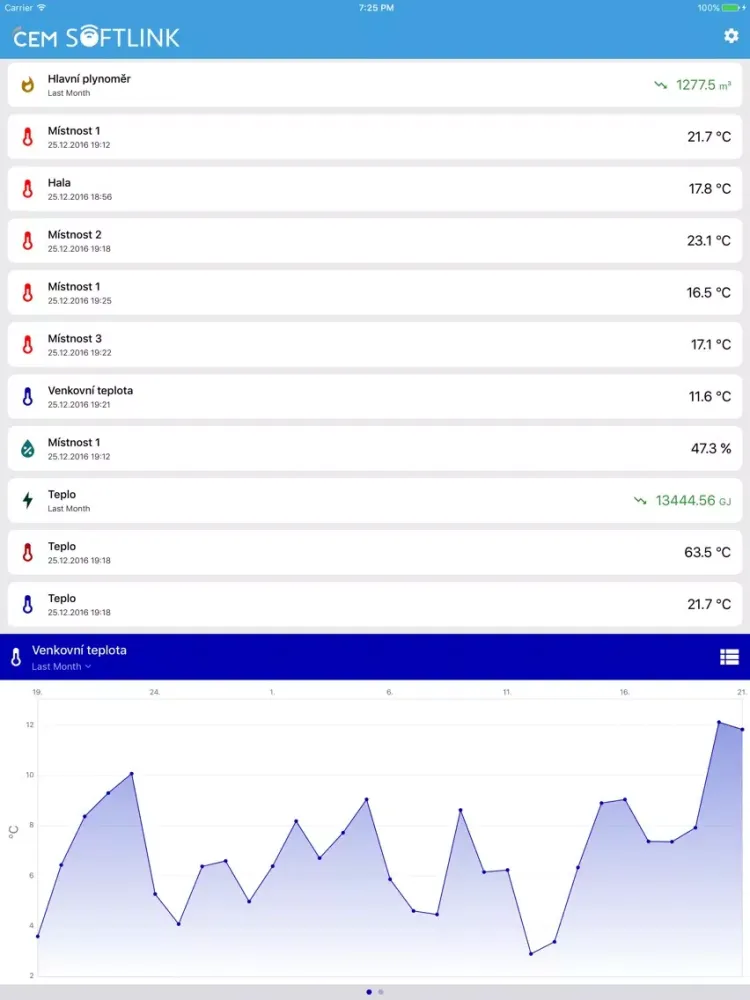Tap timestamp 25.12.2016 19:25

pos(80,301)
